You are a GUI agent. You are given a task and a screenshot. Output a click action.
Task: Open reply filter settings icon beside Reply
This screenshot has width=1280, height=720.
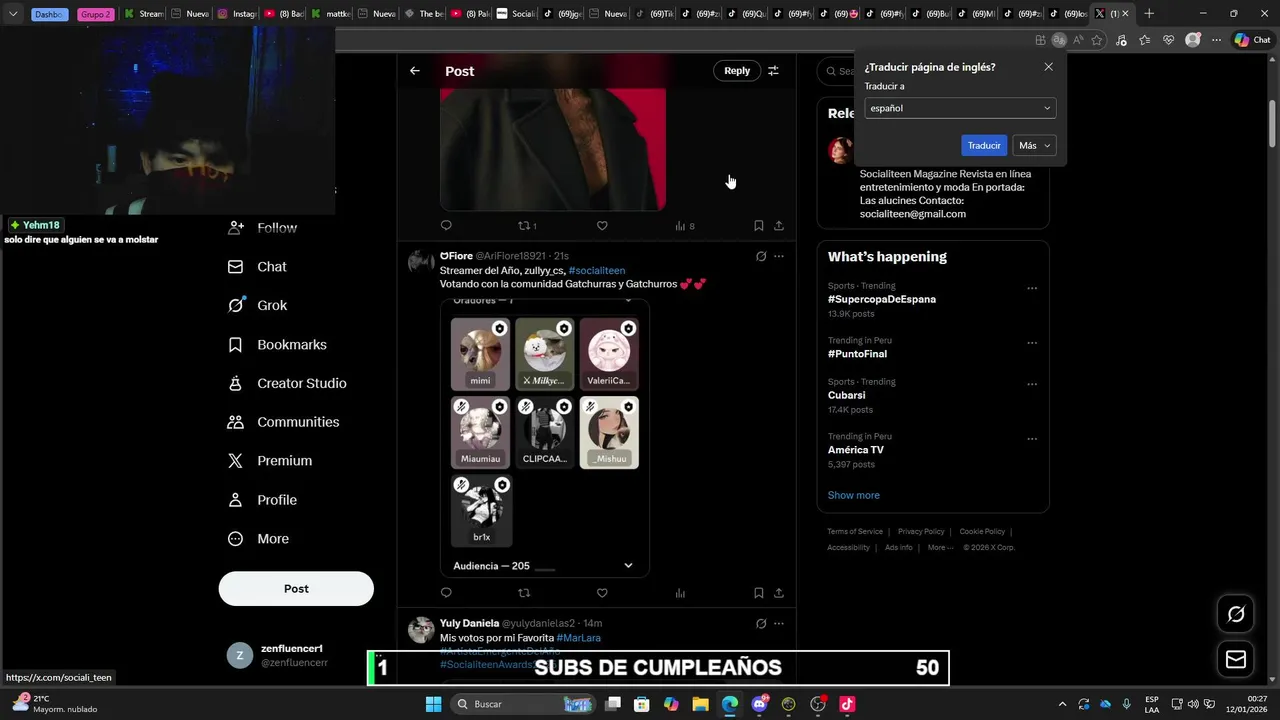point(773,71)
